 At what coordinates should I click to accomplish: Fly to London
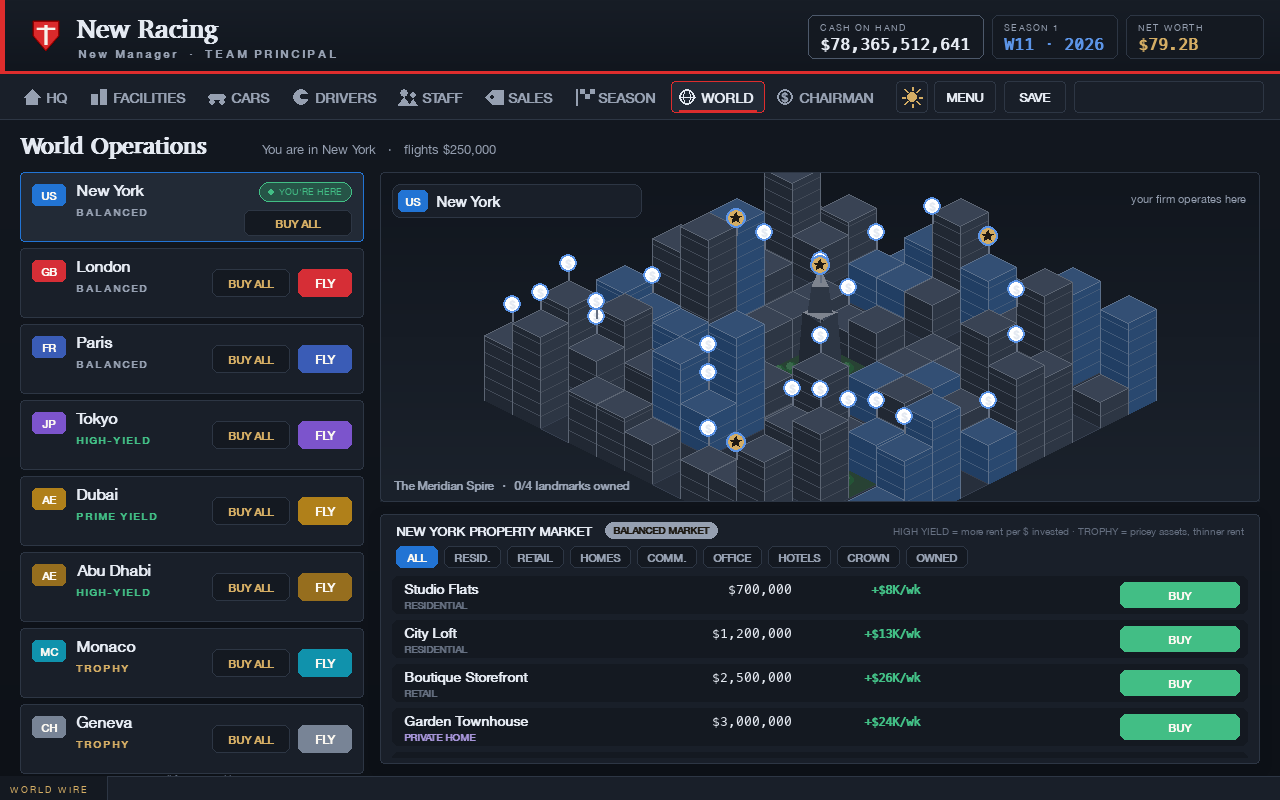click(325, 283)
